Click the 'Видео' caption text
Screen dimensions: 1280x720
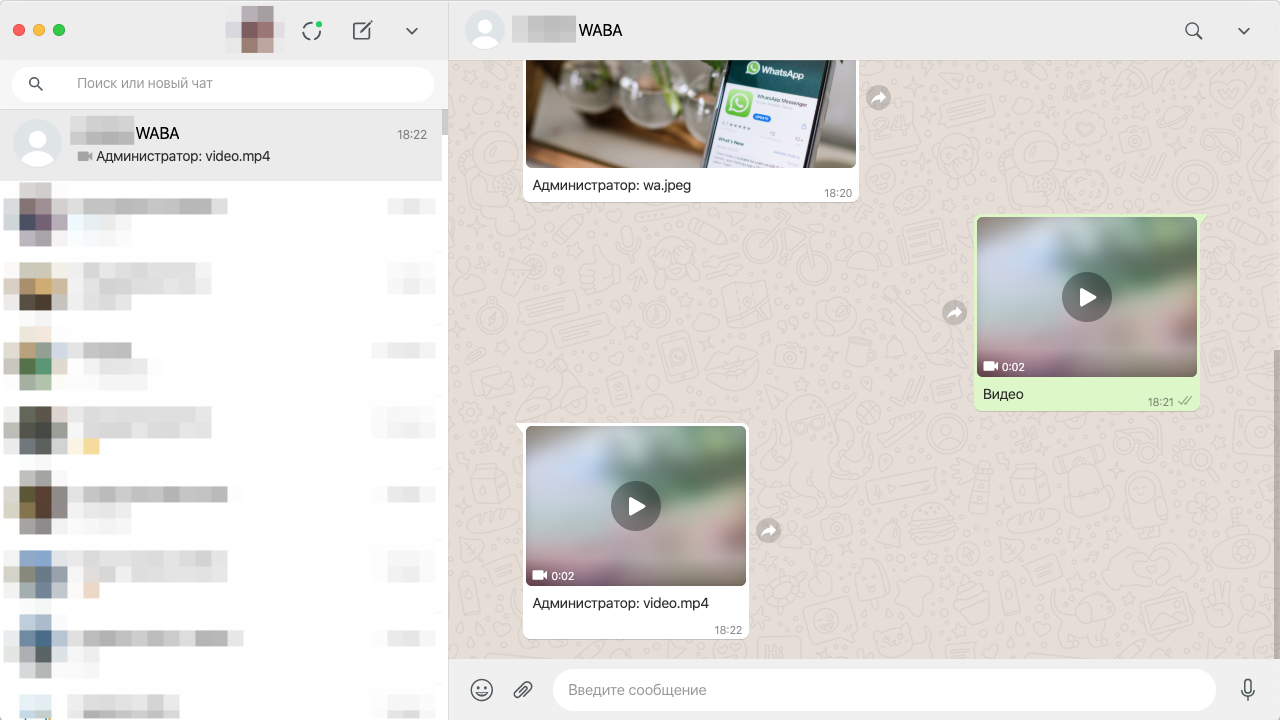(1003, 394)
